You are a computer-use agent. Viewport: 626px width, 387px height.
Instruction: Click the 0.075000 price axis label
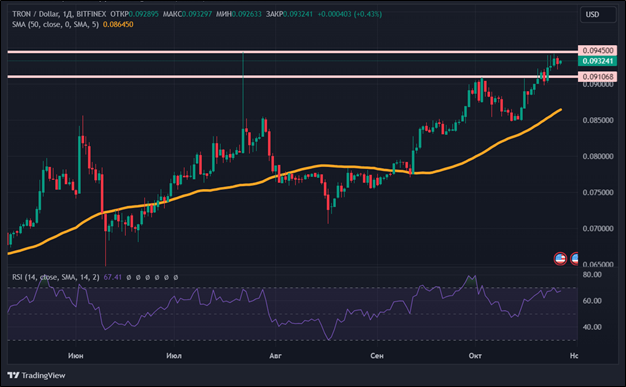pos(598,192)
